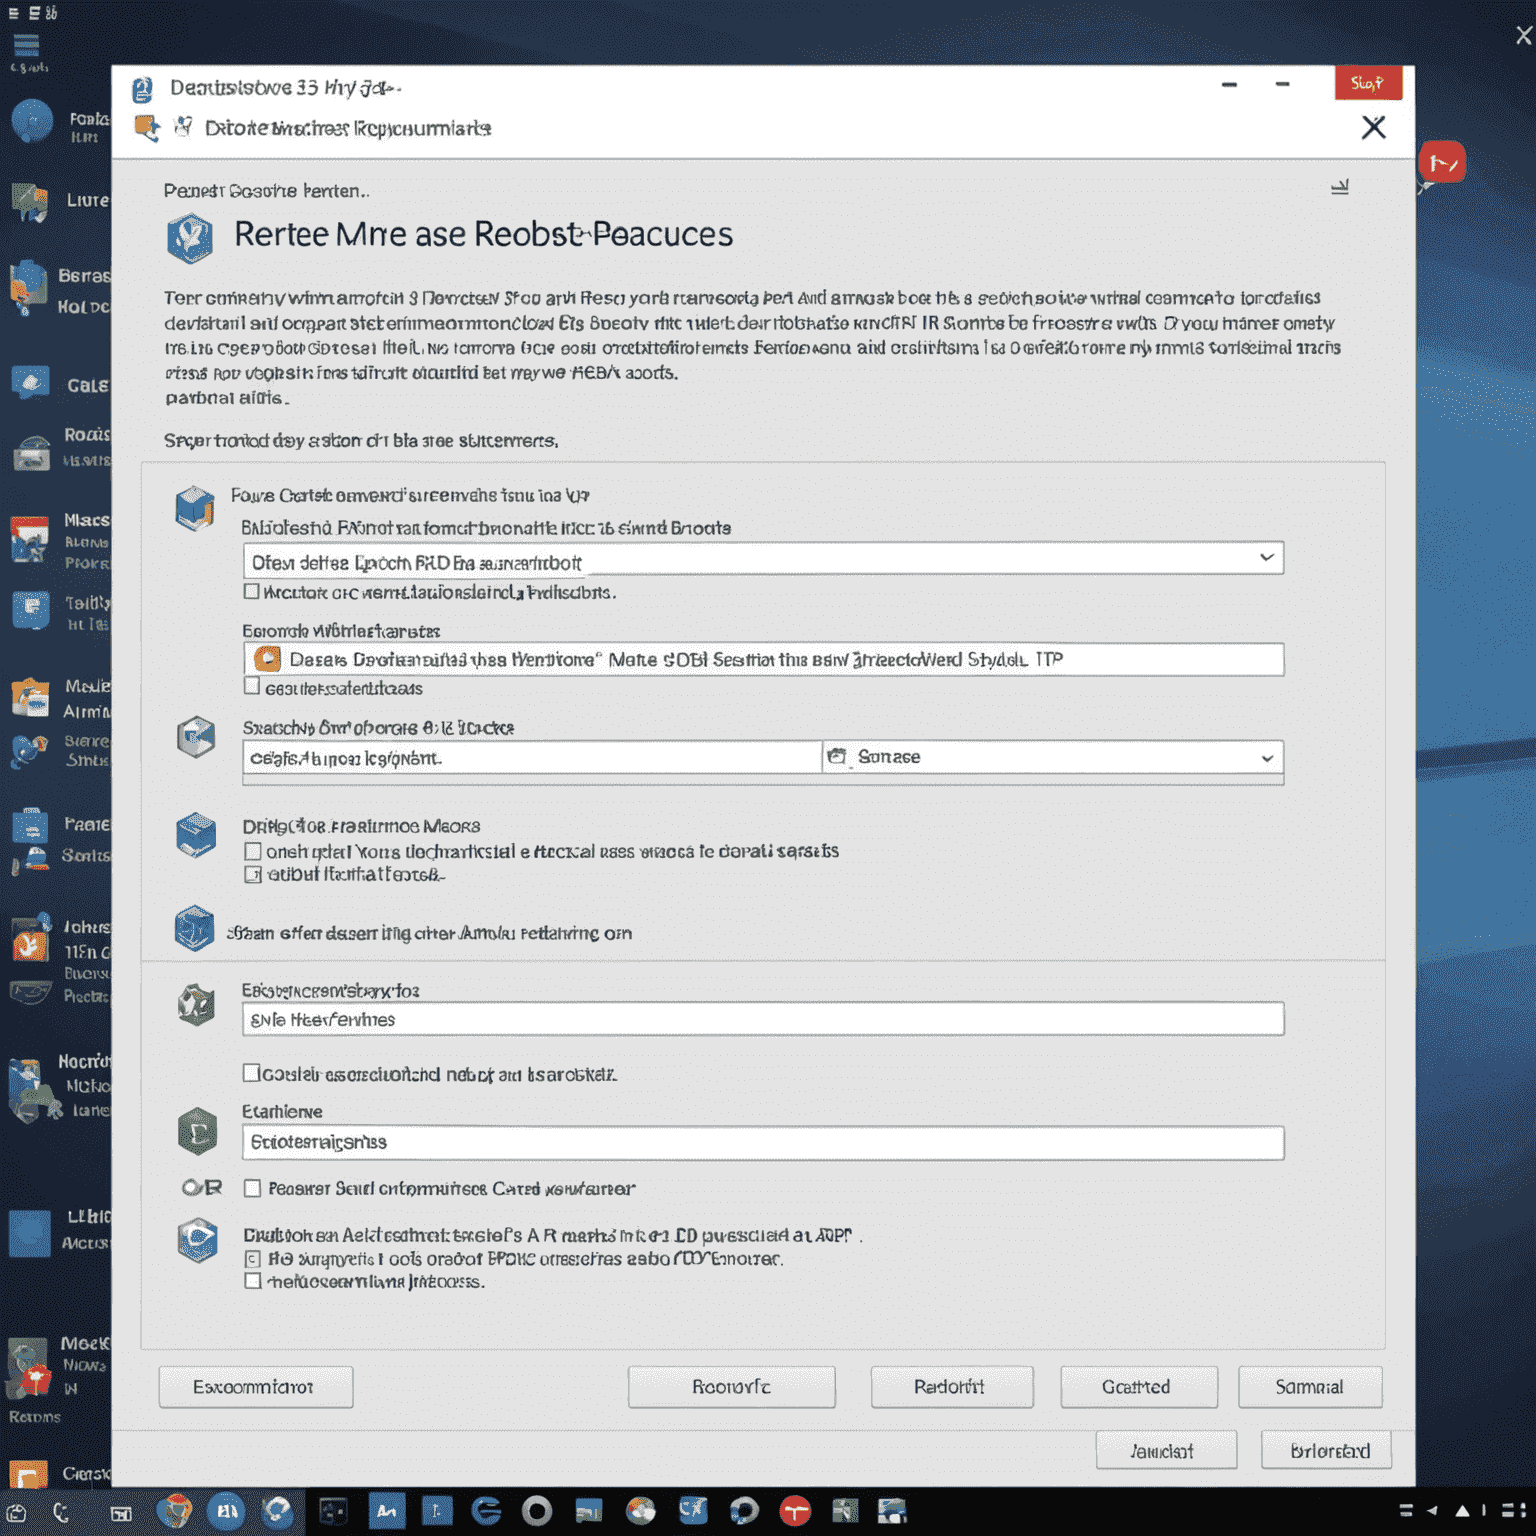Click the leftmost taskbar start icon

[17, 1512]
